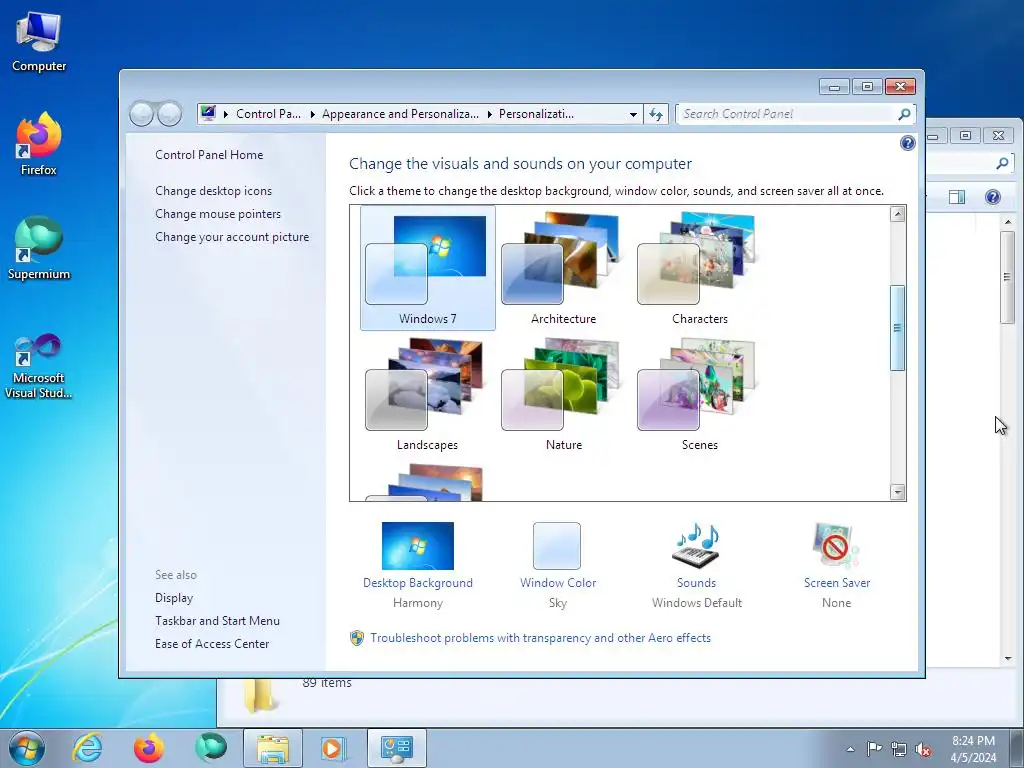The image size is (1024, 768).
Task: Go to Control Panel Home
Action: [209, 155]
